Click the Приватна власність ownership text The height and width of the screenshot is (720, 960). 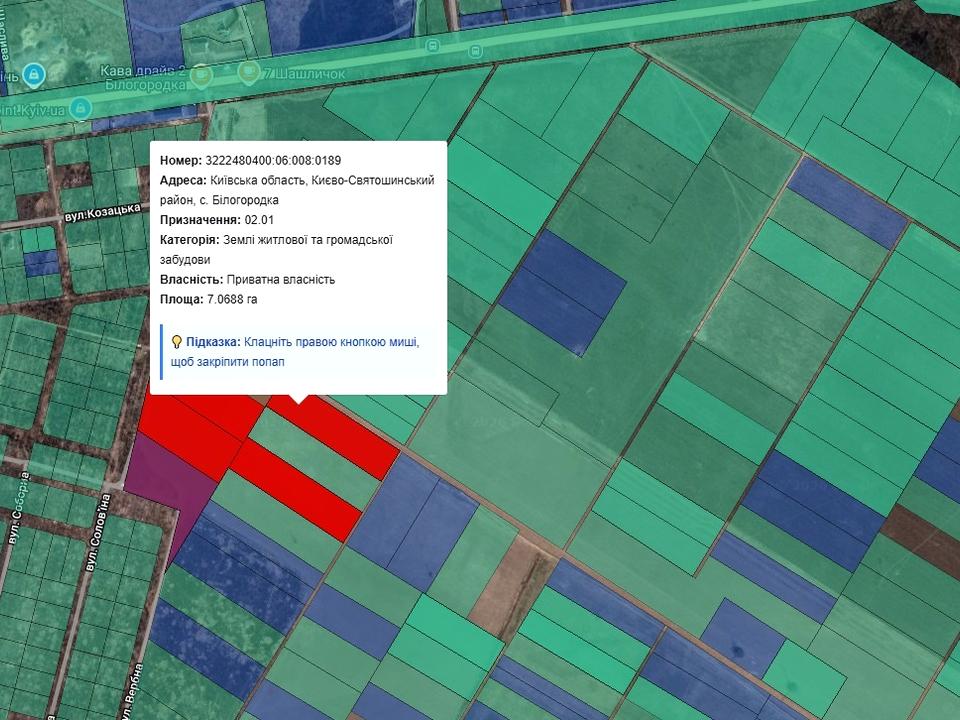click(x=281, y=279)
